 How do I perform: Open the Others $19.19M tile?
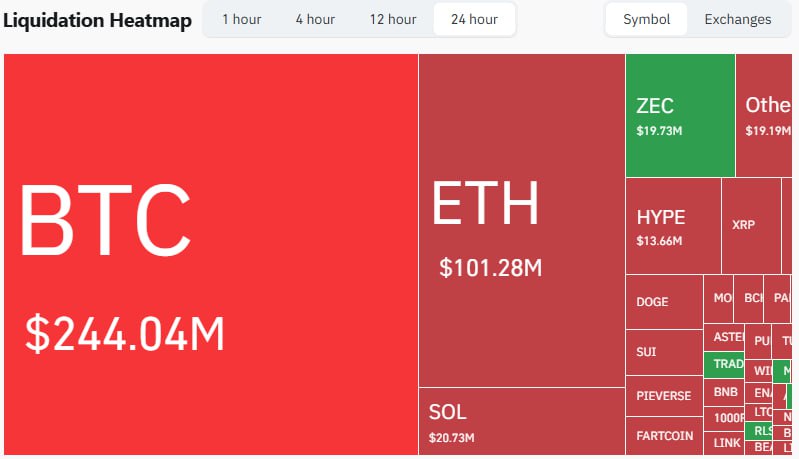point(767,115)
